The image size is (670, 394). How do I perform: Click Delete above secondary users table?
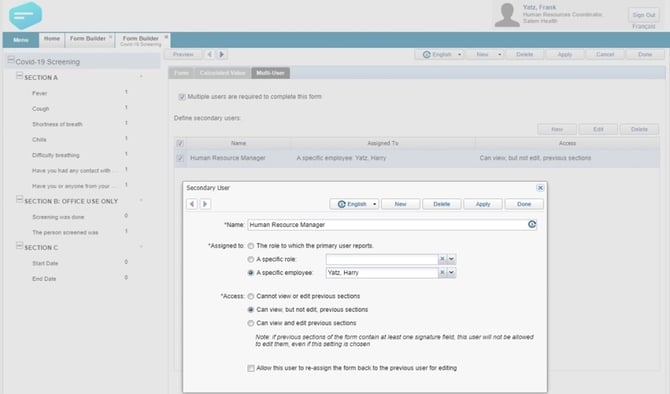pyautogui.click(x=639, y=129)
